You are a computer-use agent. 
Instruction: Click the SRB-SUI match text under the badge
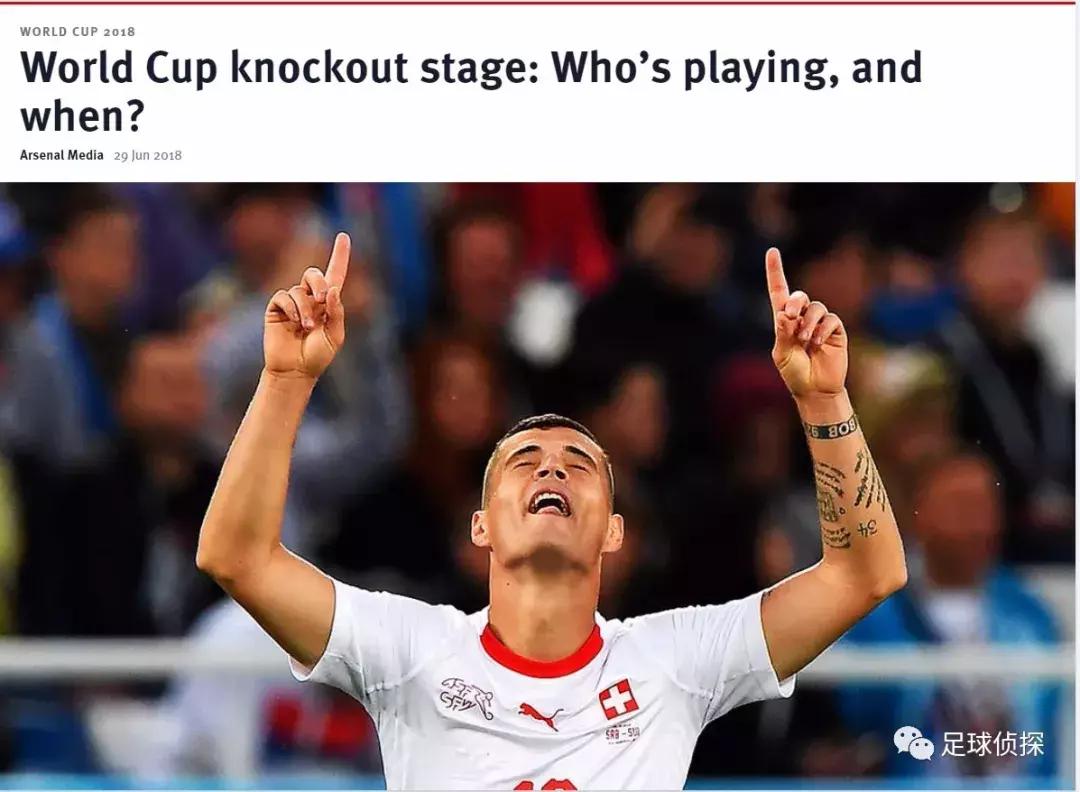tap(622, 734)
